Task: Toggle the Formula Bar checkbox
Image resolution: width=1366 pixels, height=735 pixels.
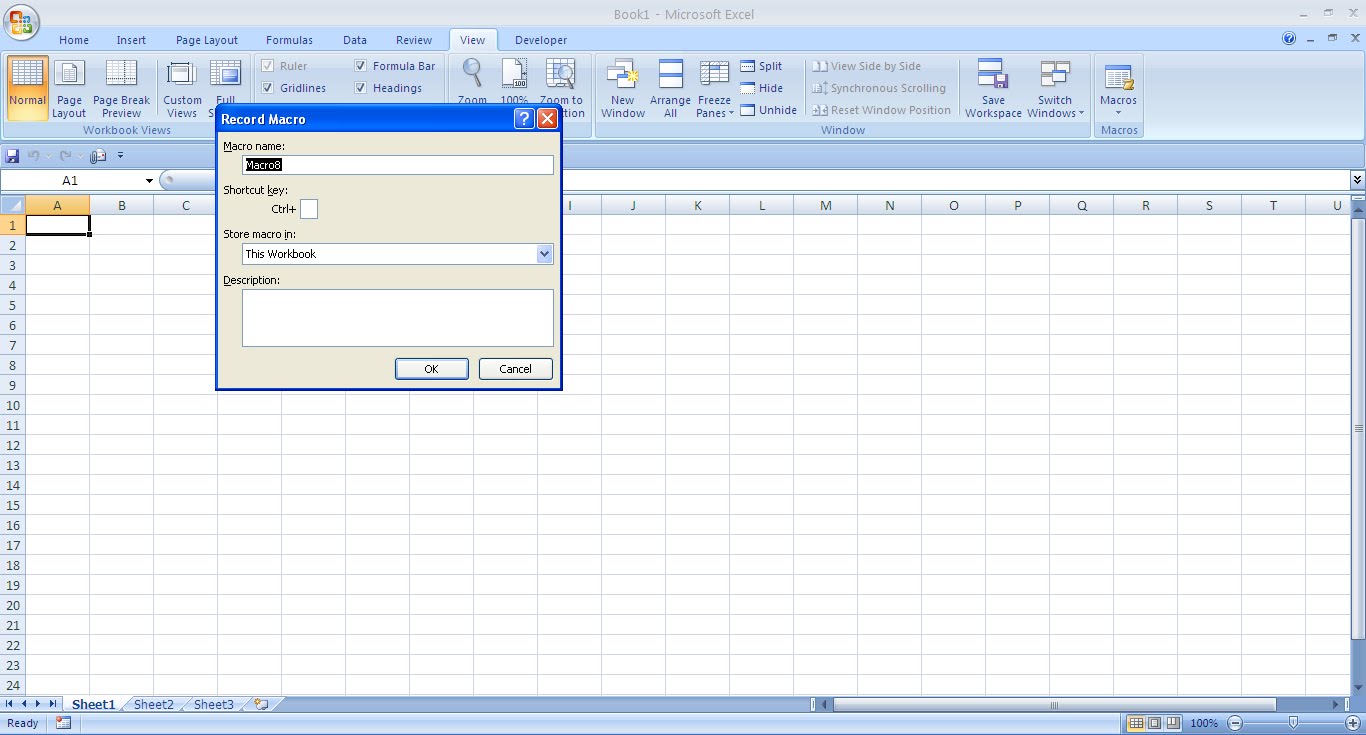Action: (361, 66)
